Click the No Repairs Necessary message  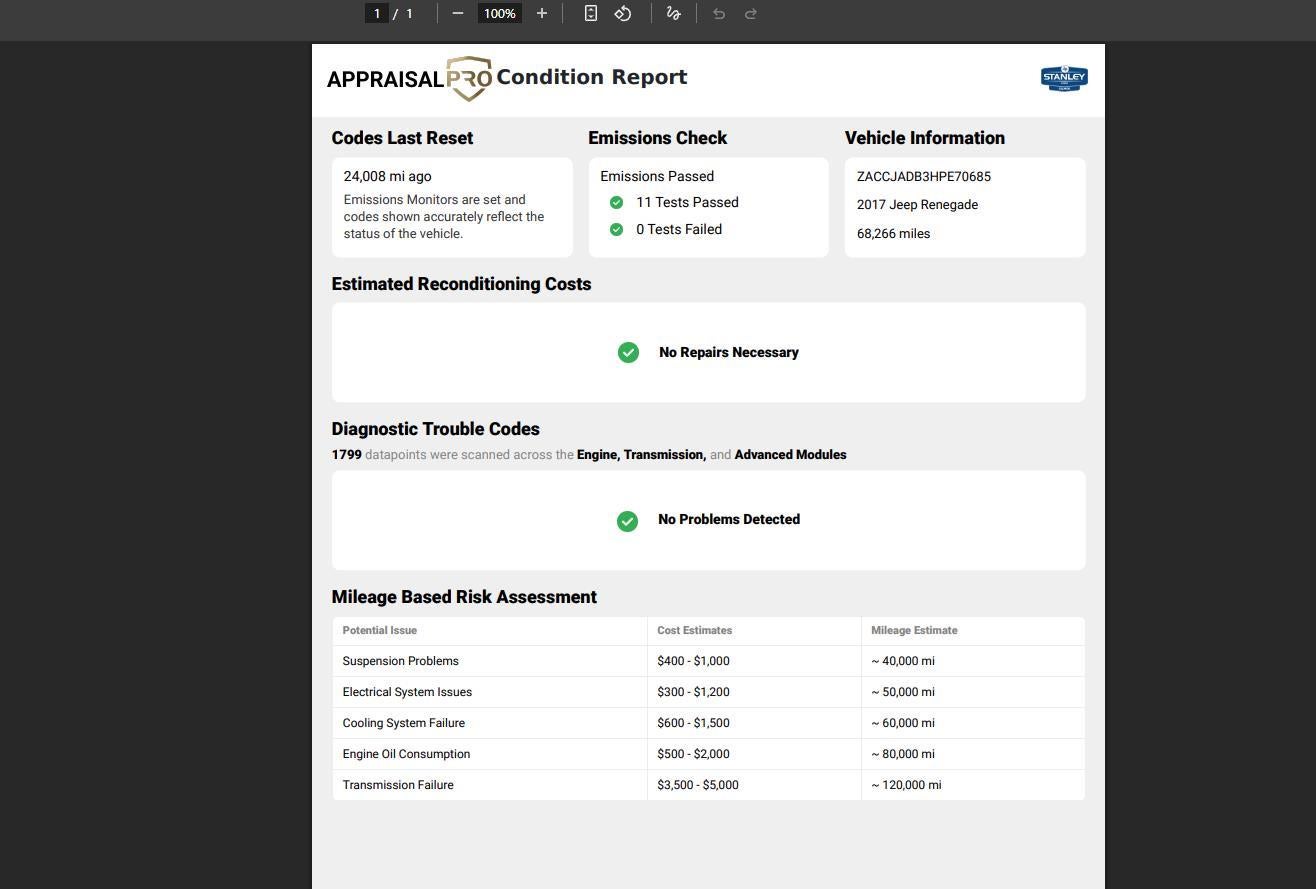[729, 353]
